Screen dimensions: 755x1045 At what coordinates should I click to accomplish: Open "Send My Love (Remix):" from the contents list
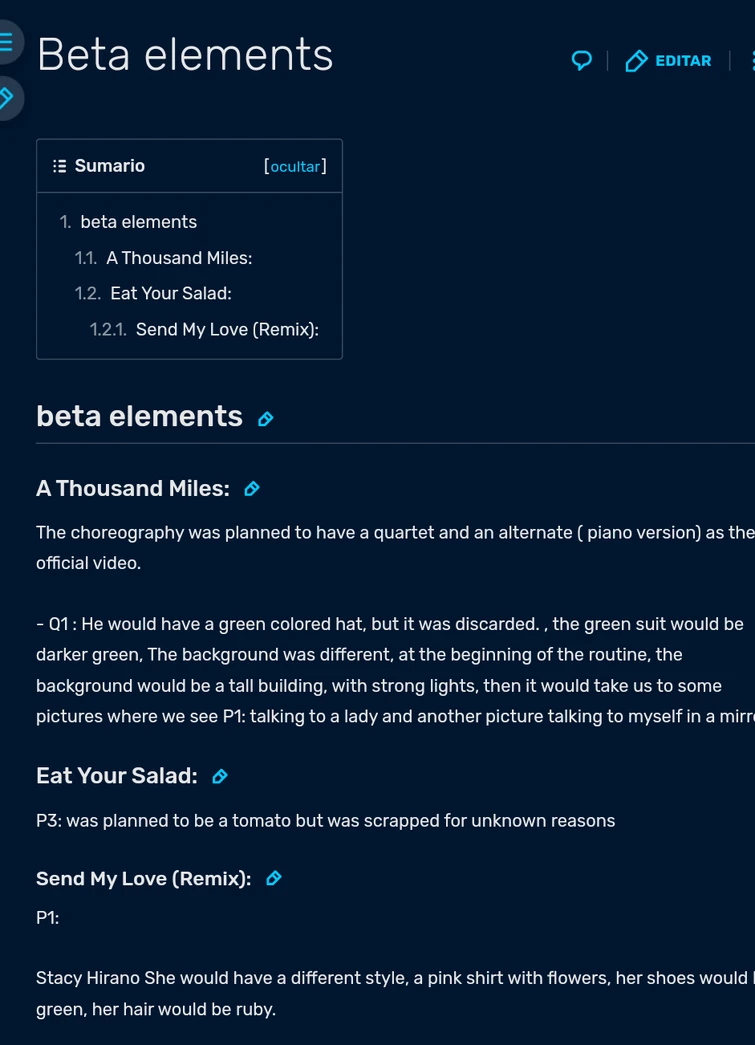227,329
